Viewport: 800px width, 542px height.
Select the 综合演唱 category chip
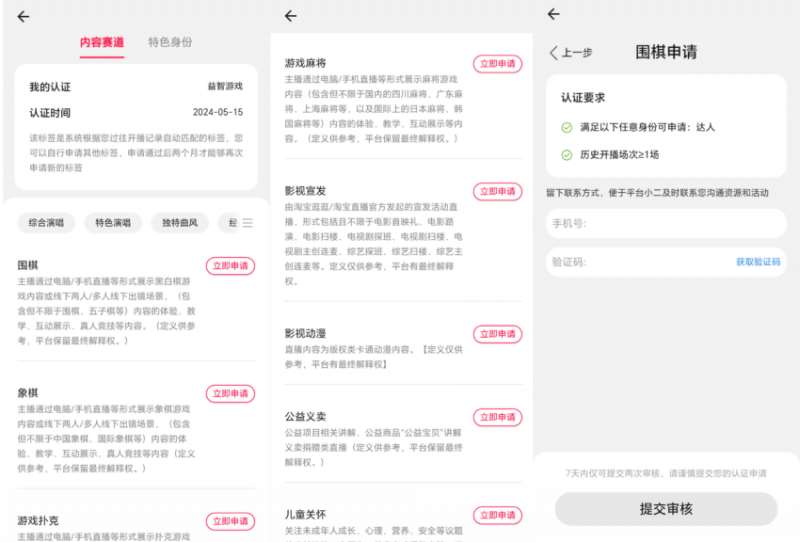46,223
